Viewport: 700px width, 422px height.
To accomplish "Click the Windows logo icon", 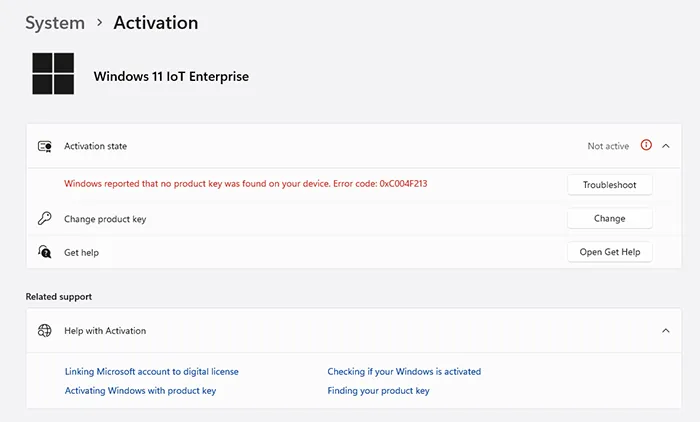I will point(53,74).
